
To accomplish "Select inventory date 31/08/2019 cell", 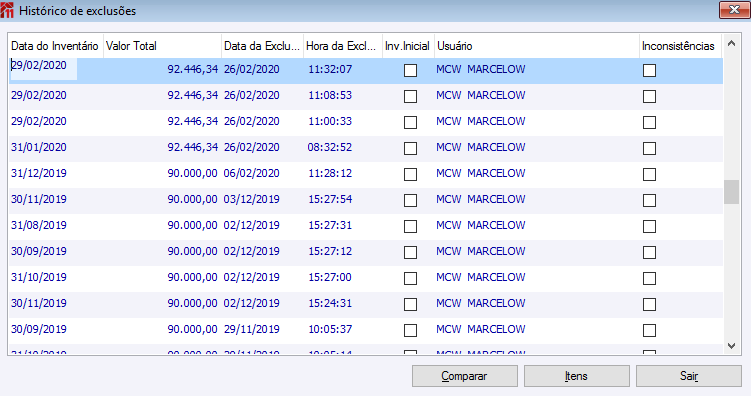I will pos(39,225).
